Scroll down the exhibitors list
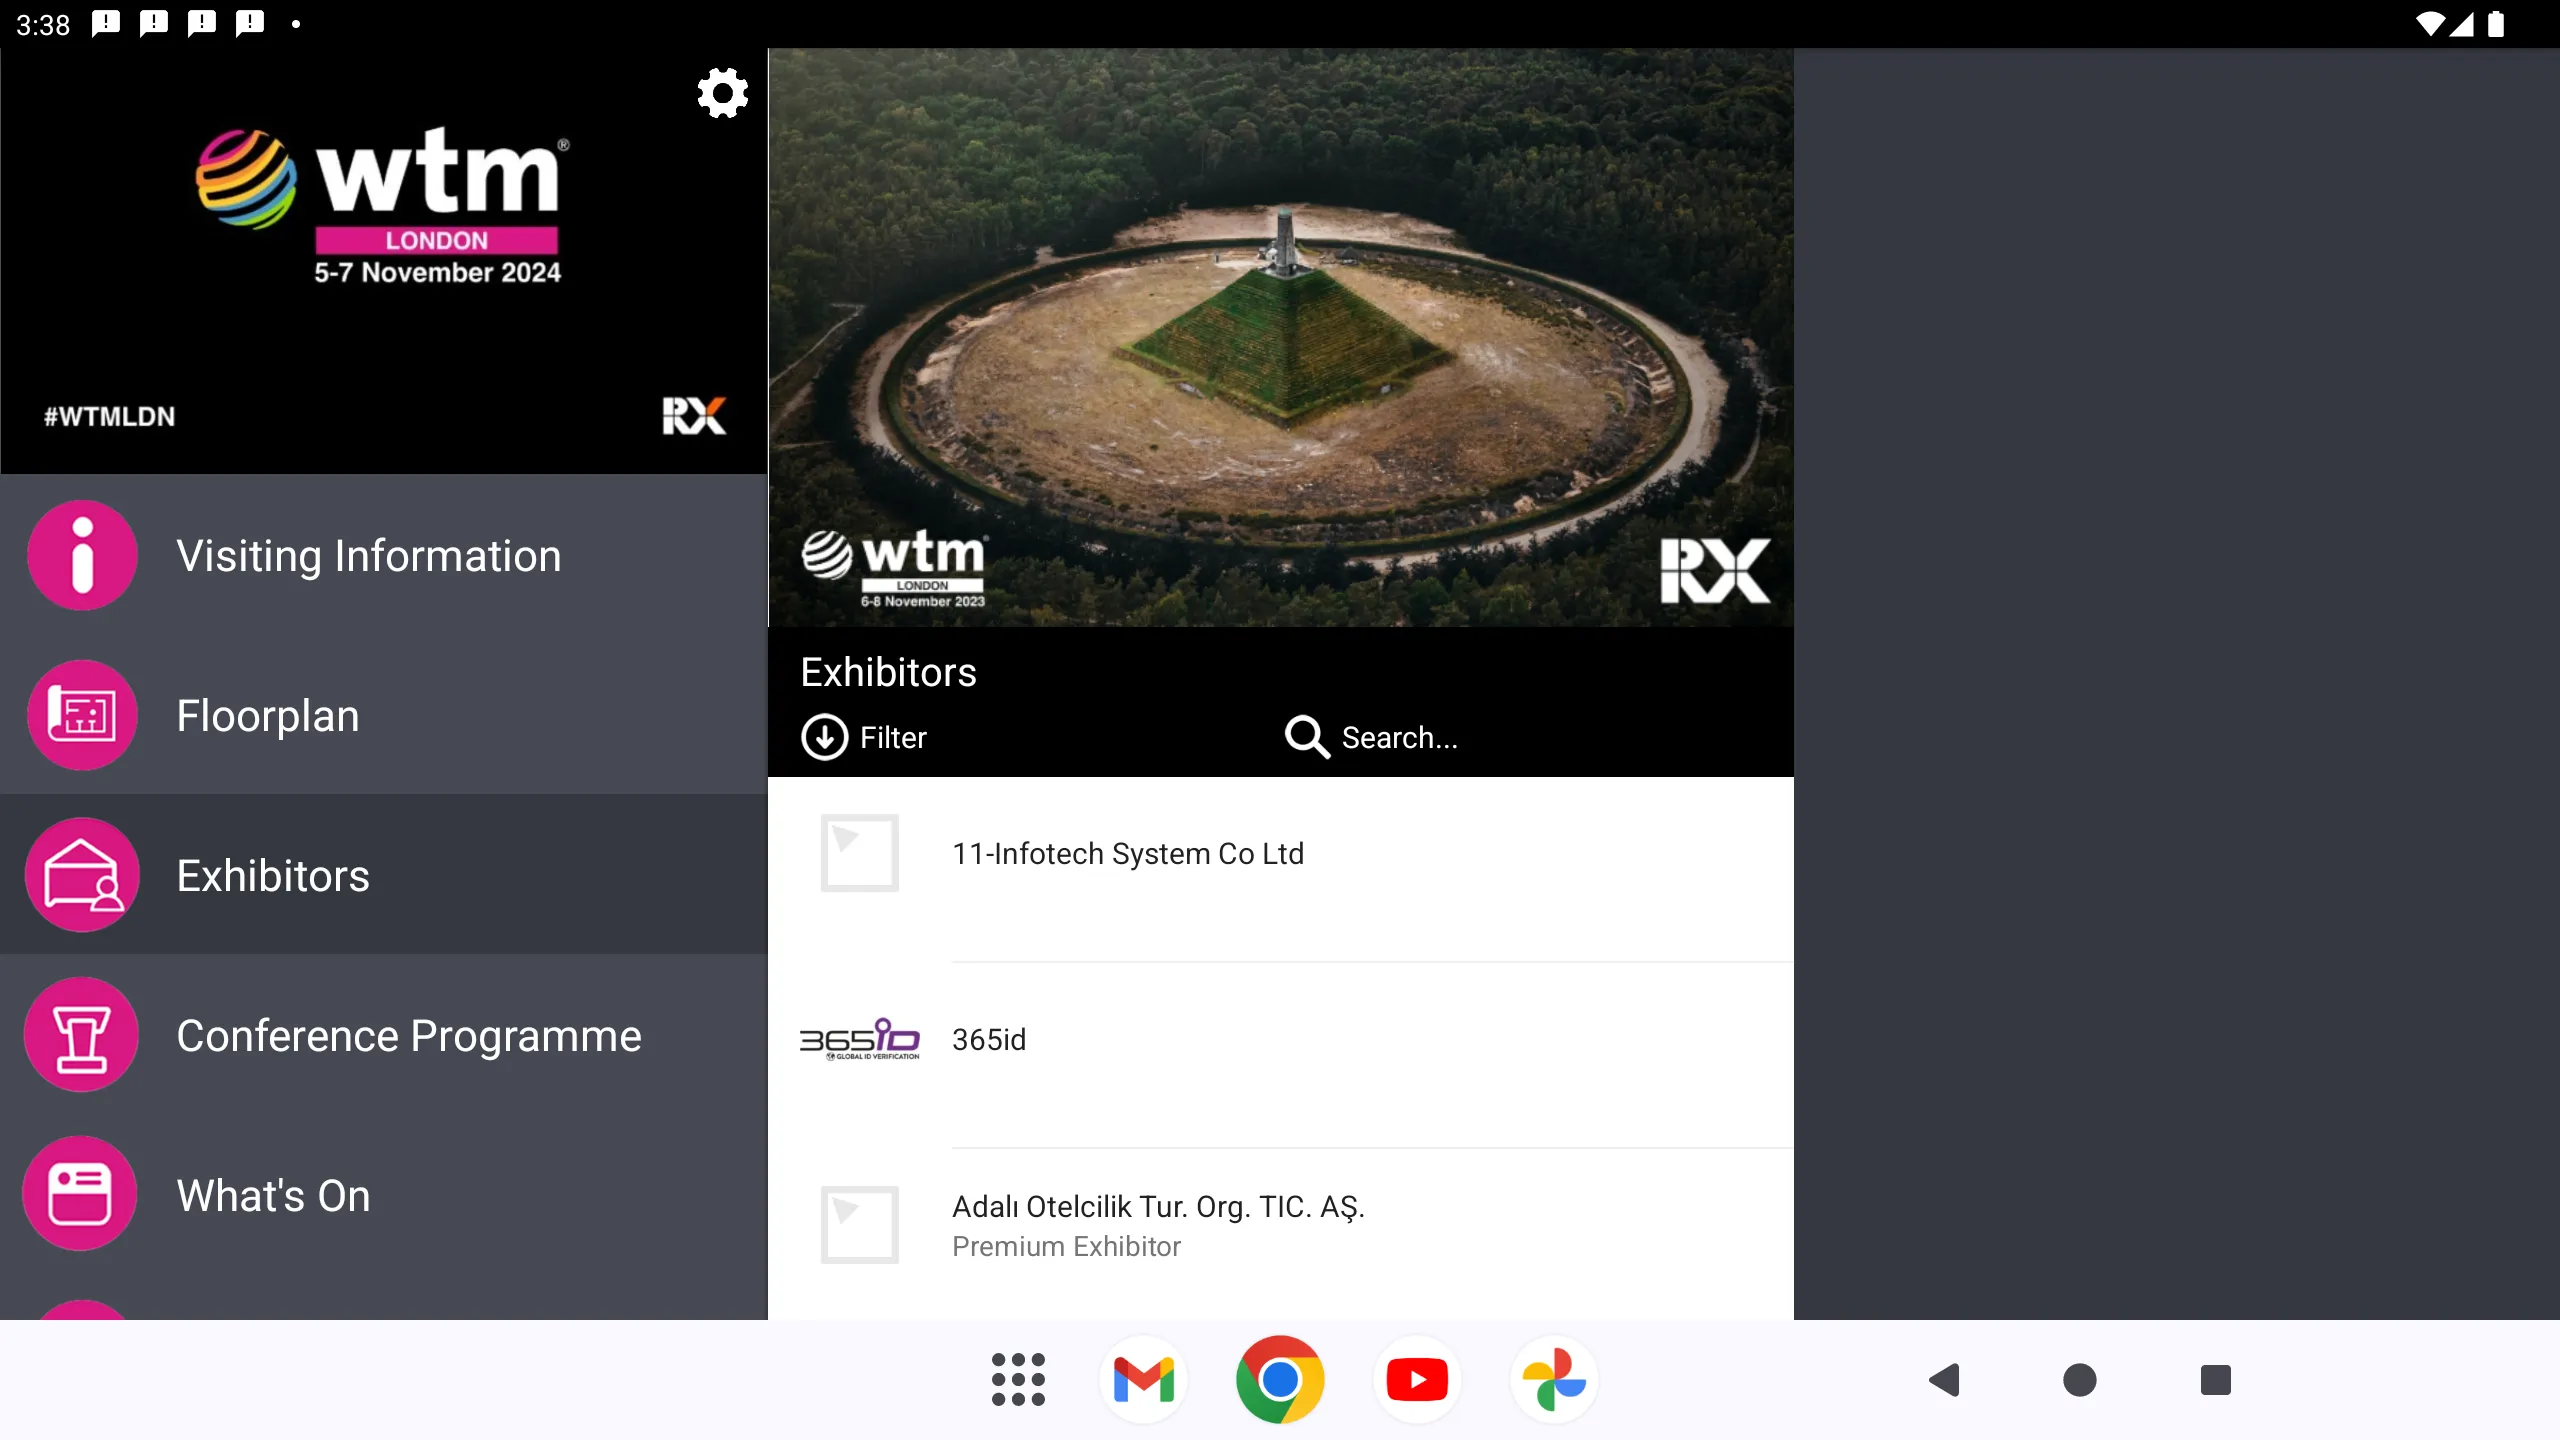Viewport: 2560px width, 1440px height. (1280, 1055)
